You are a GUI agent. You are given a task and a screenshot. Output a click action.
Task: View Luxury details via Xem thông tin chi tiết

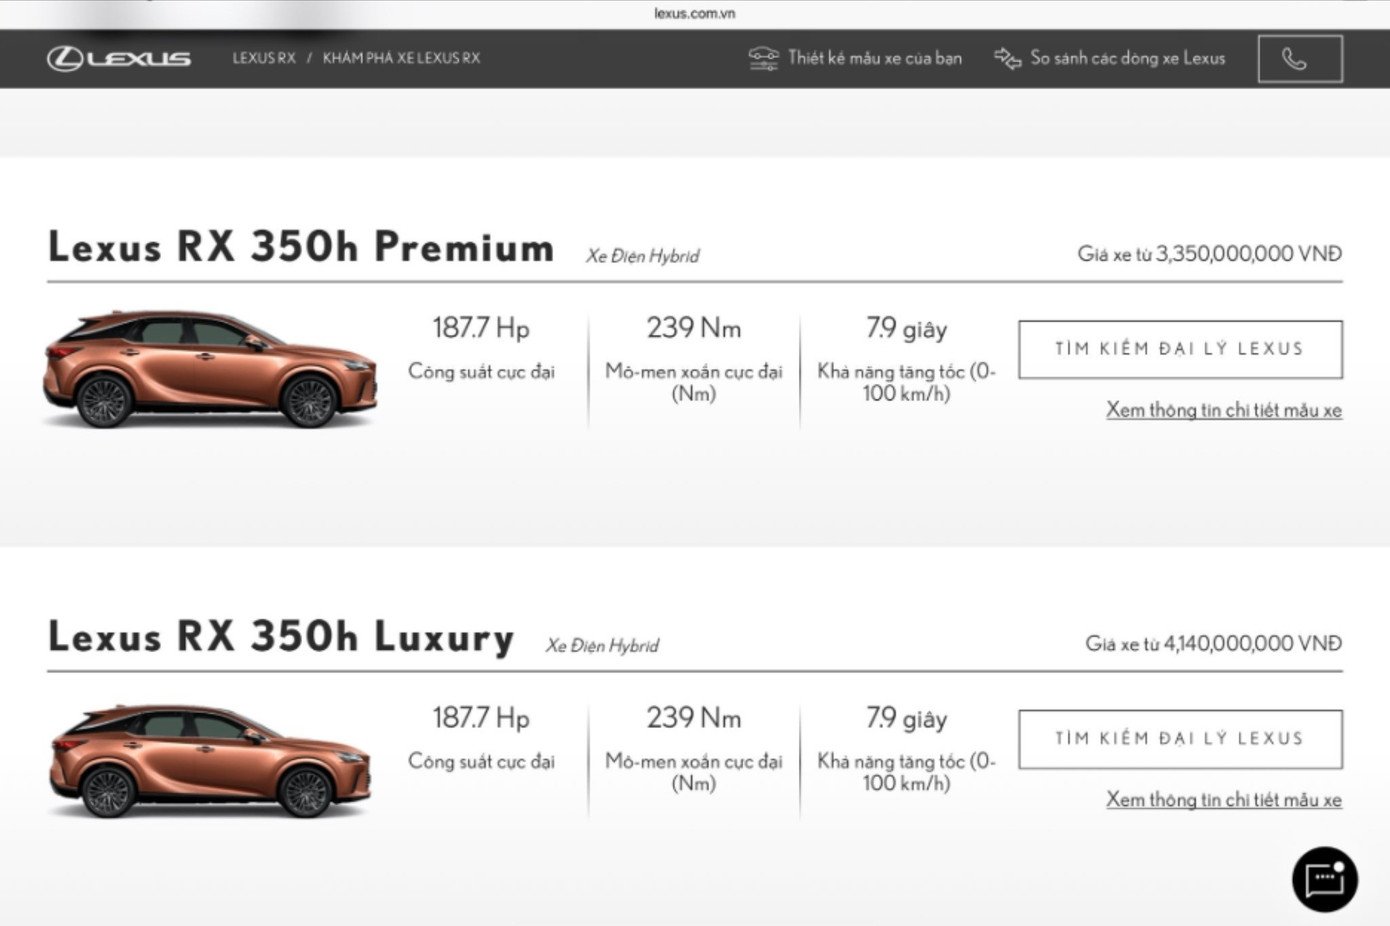click(1223, 800)
